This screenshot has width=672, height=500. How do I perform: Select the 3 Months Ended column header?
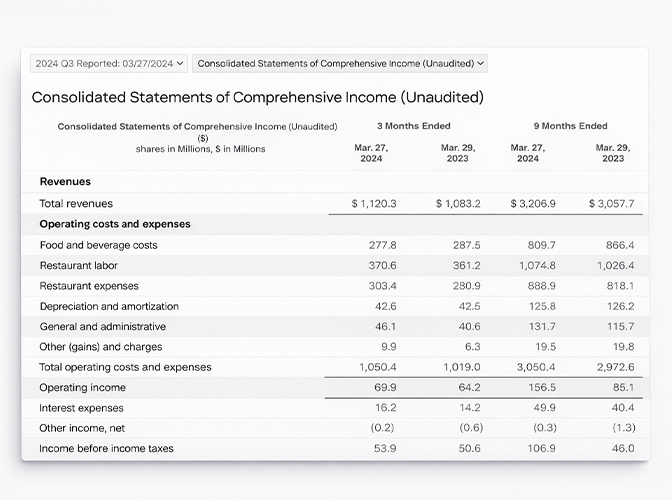pos(413,126)
